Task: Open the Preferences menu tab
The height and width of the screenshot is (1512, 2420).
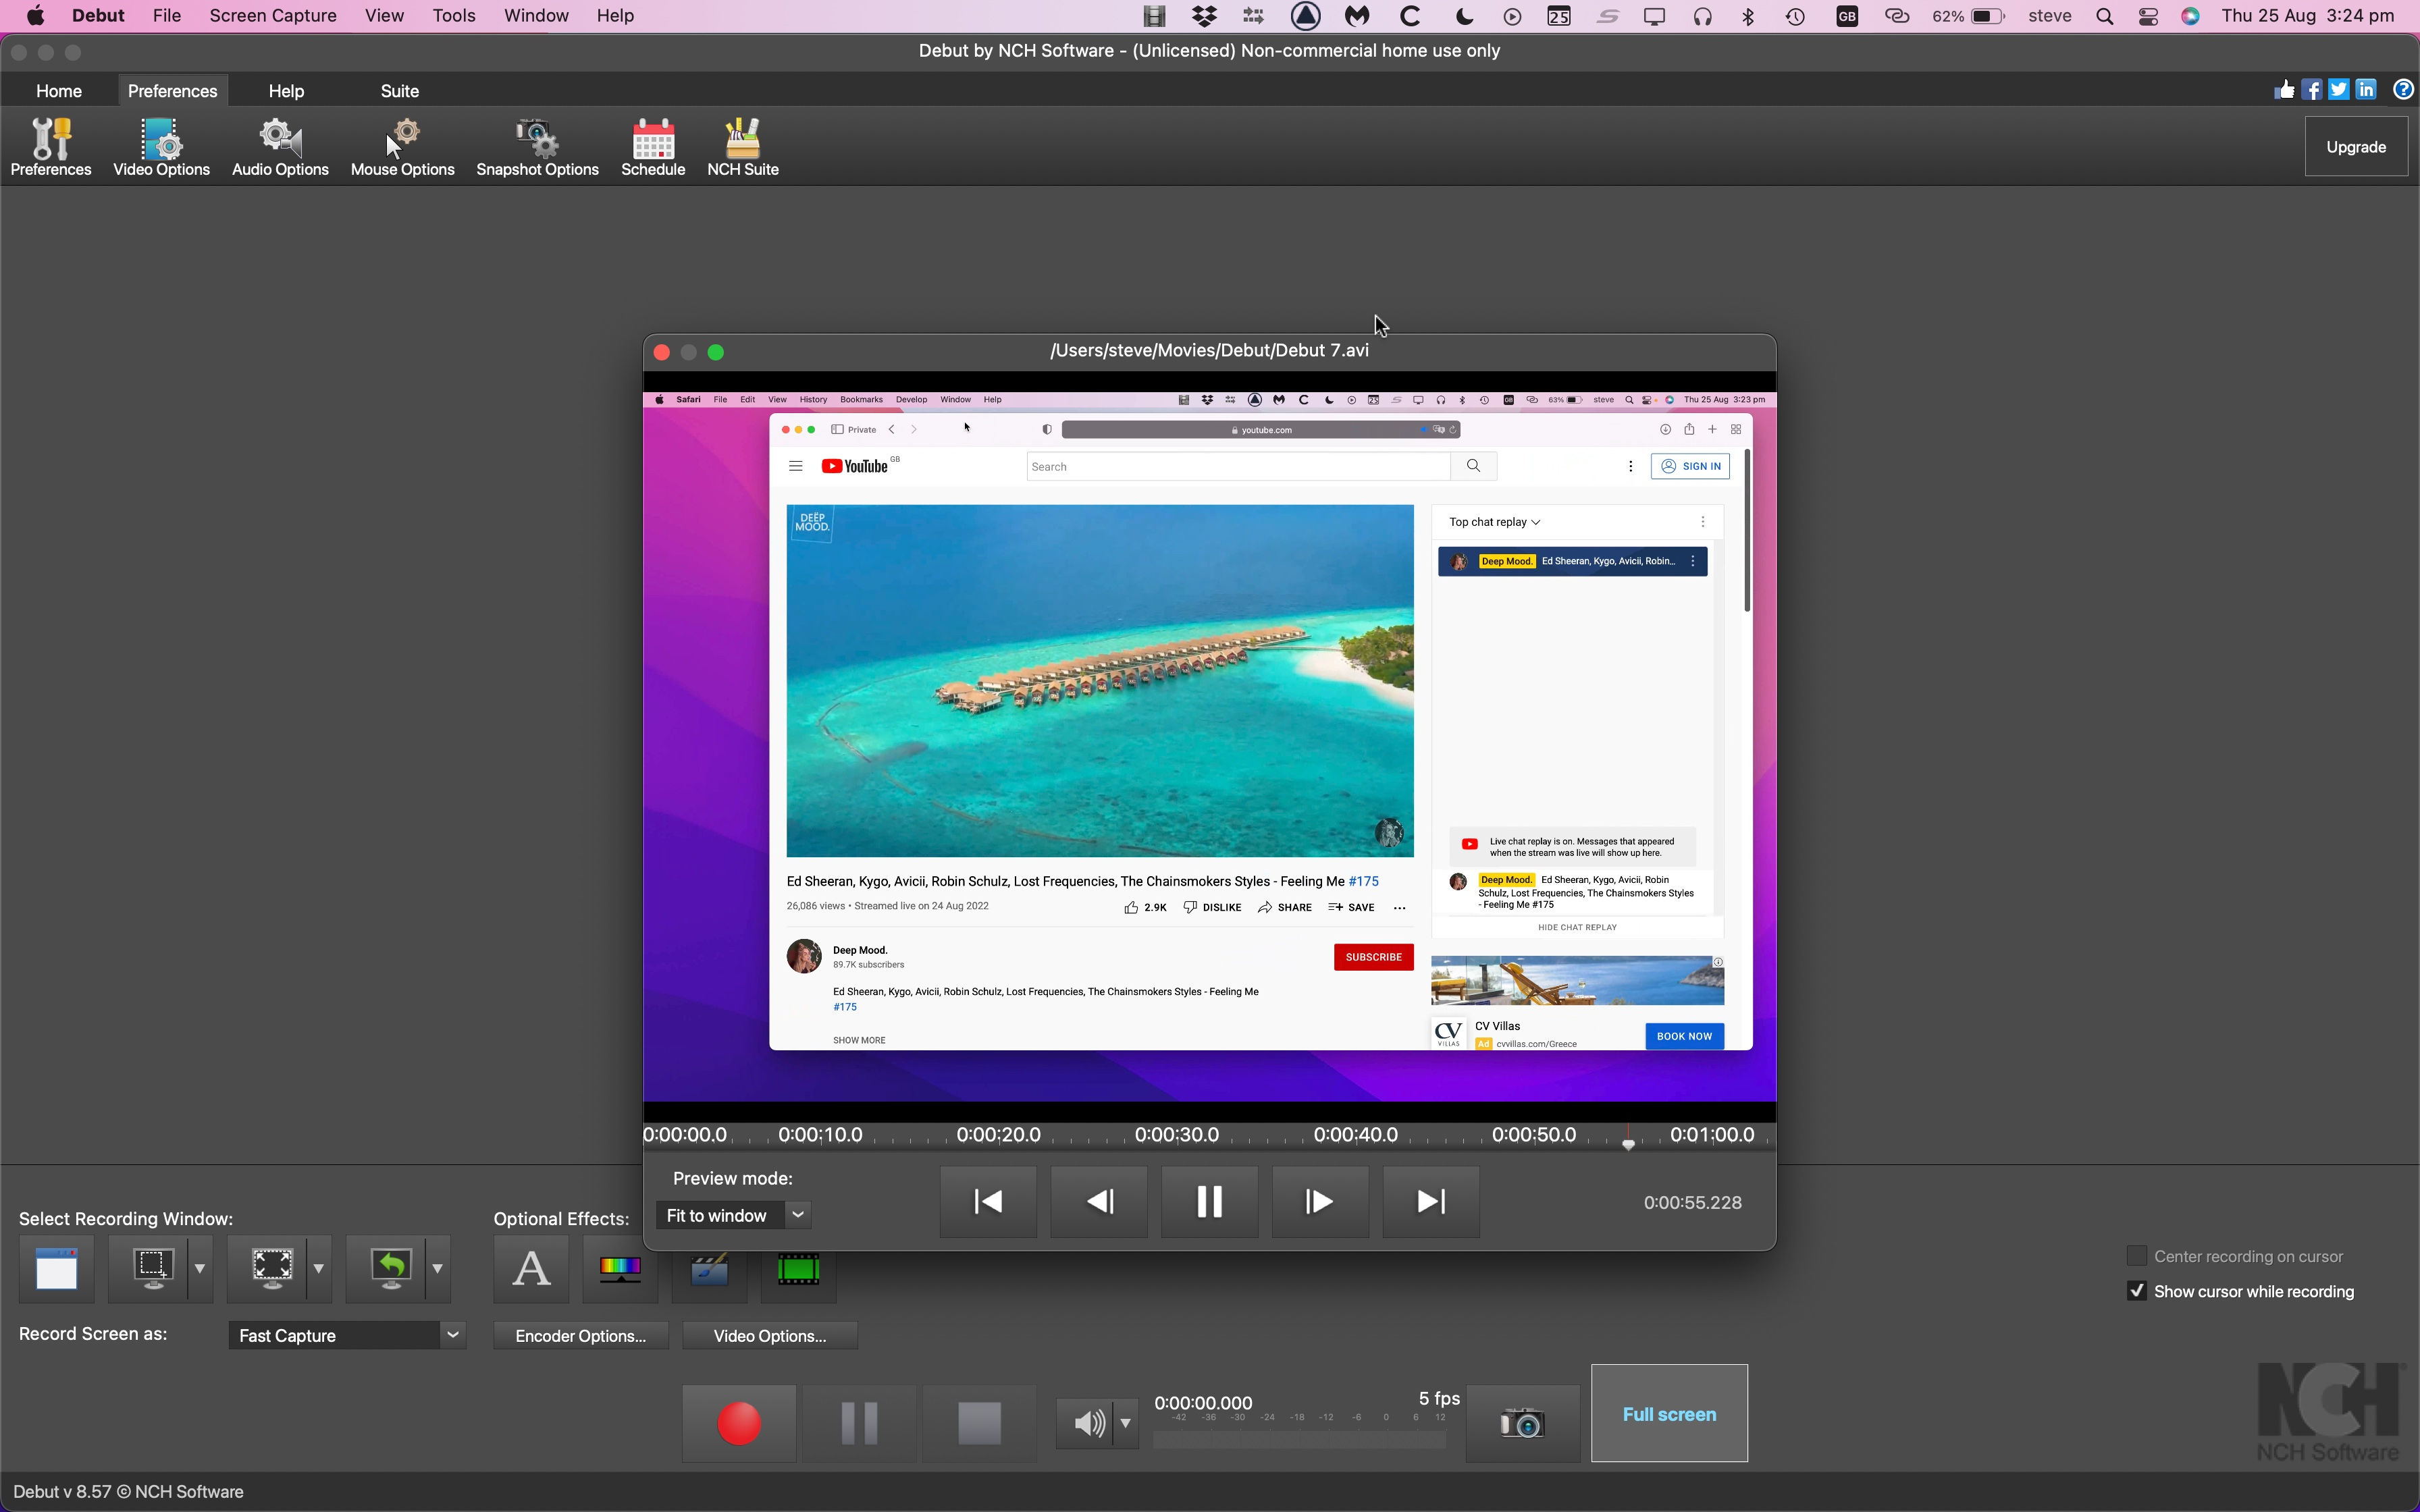Action: (x=171, y=90)
